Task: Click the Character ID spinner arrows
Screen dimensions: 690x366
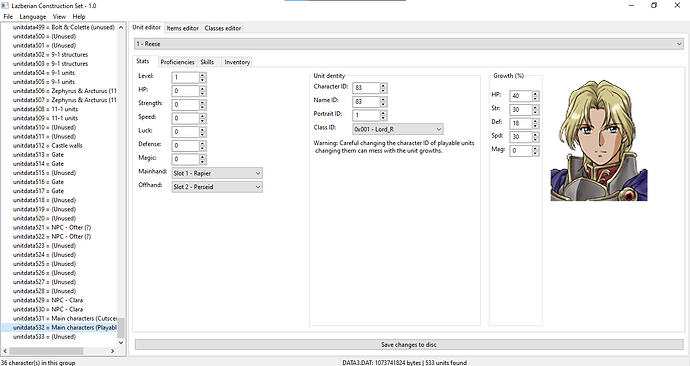Action: coord(383,88)
